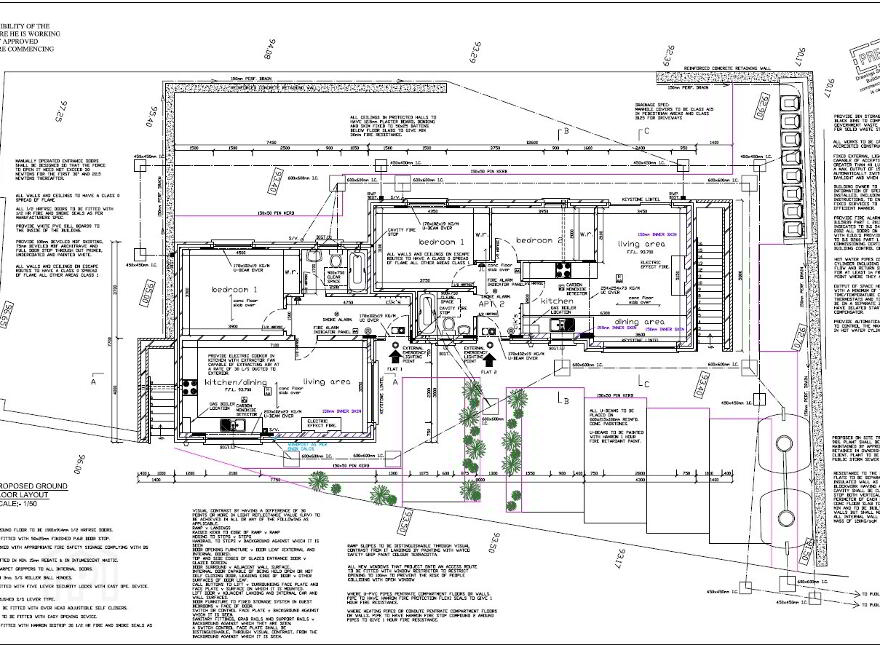Select the standalone 'kitchen' label in APT 2
Screen dimensions: 880x645
pyautogui.click(x=557, y=301)
